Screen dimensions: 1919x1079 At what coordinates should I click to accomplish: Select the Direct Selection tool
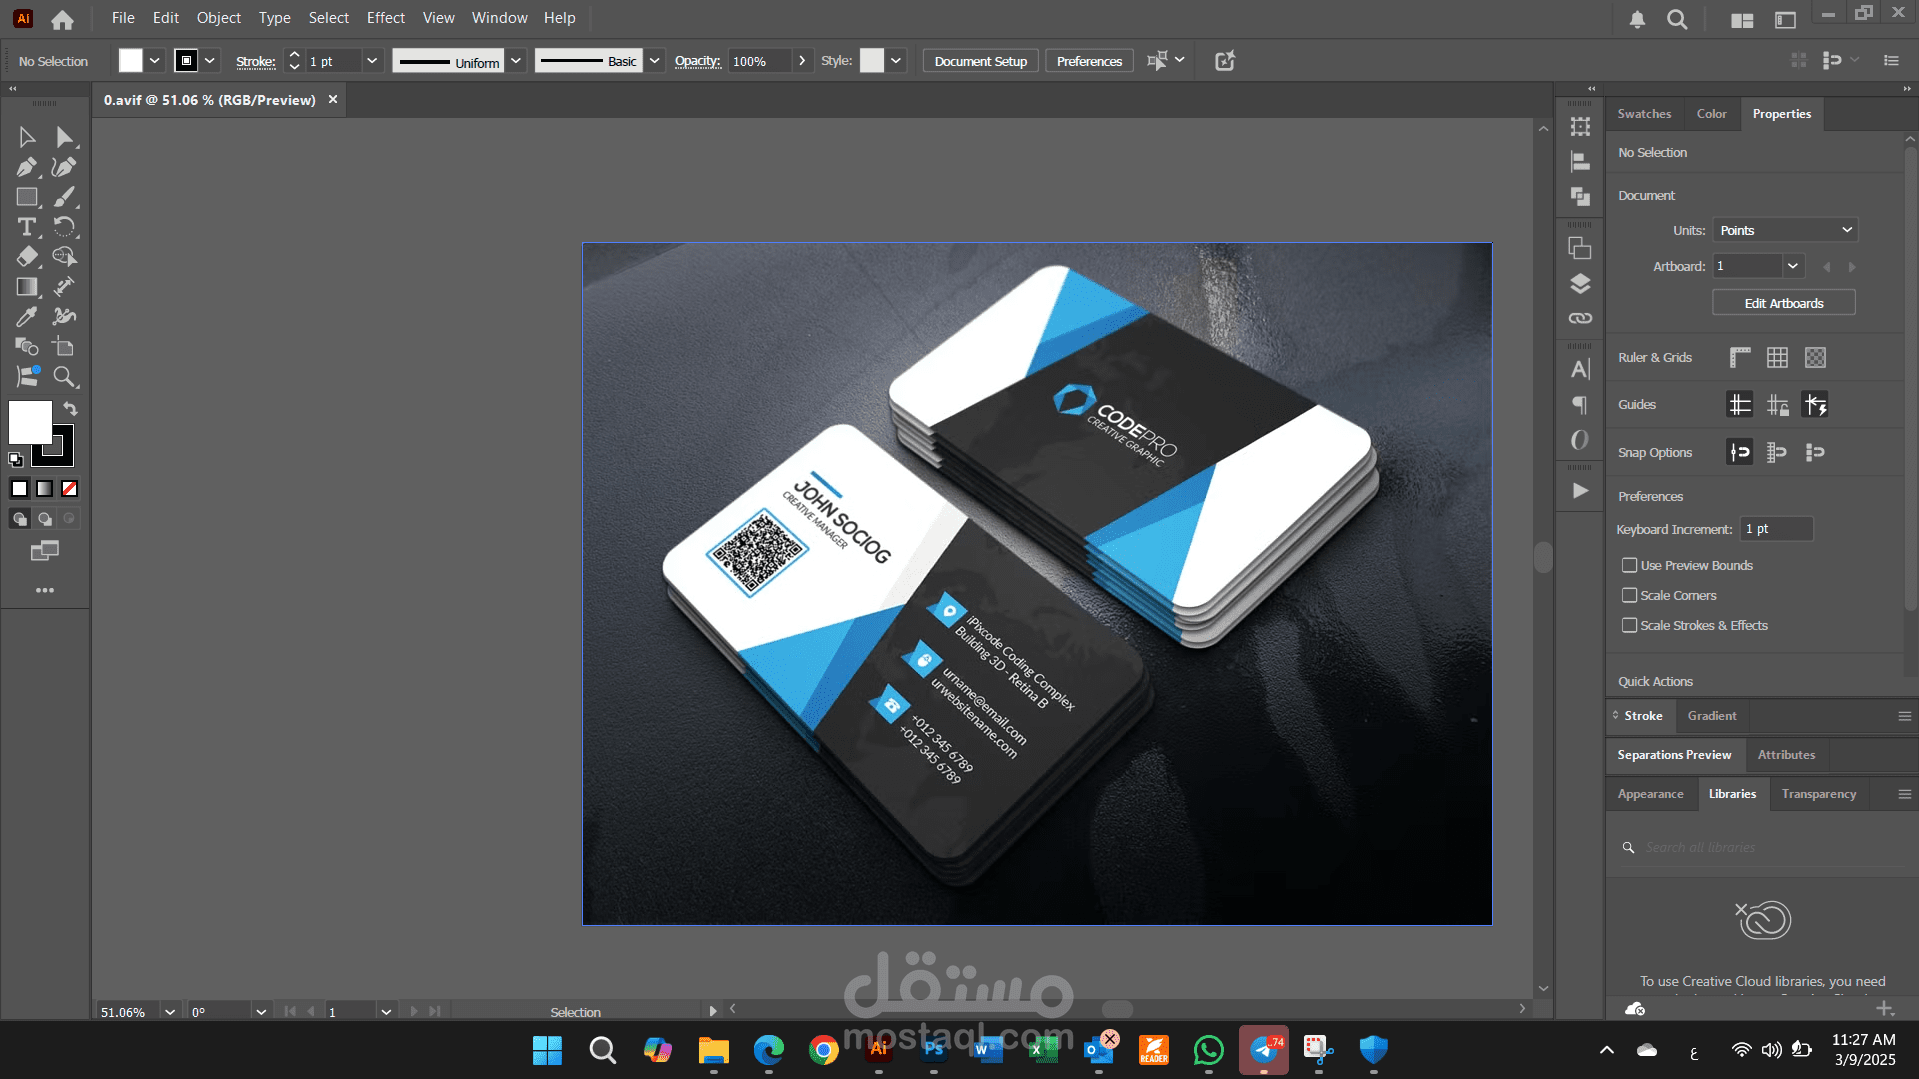[64, 137]
